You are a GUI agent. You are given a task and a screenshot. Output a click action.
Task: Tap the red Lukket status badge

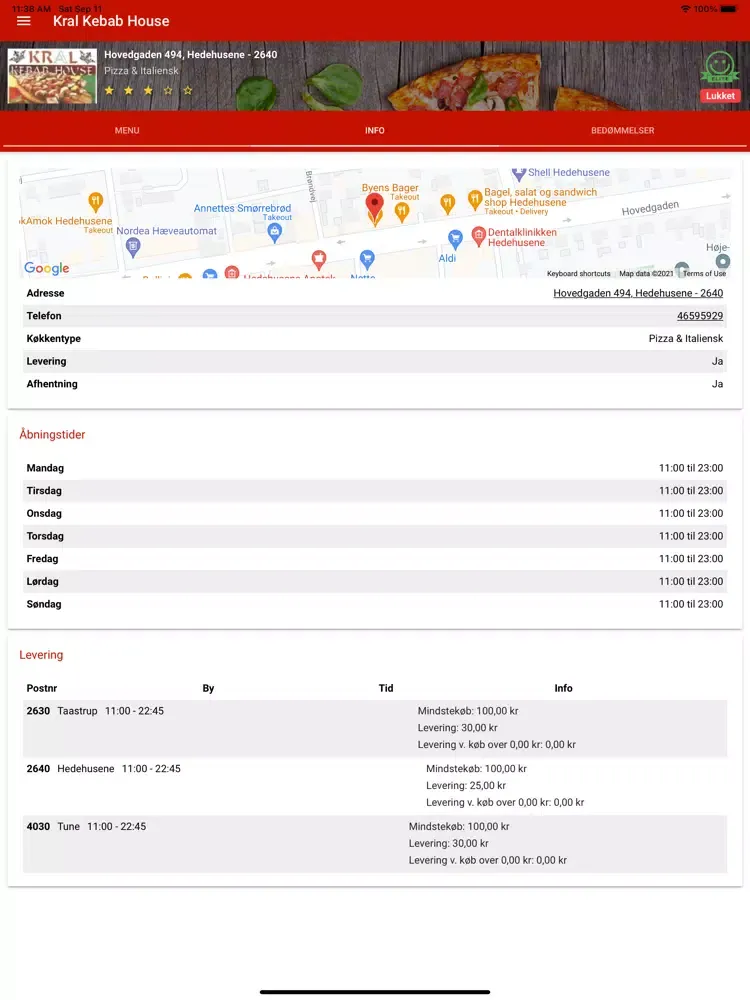720,96
